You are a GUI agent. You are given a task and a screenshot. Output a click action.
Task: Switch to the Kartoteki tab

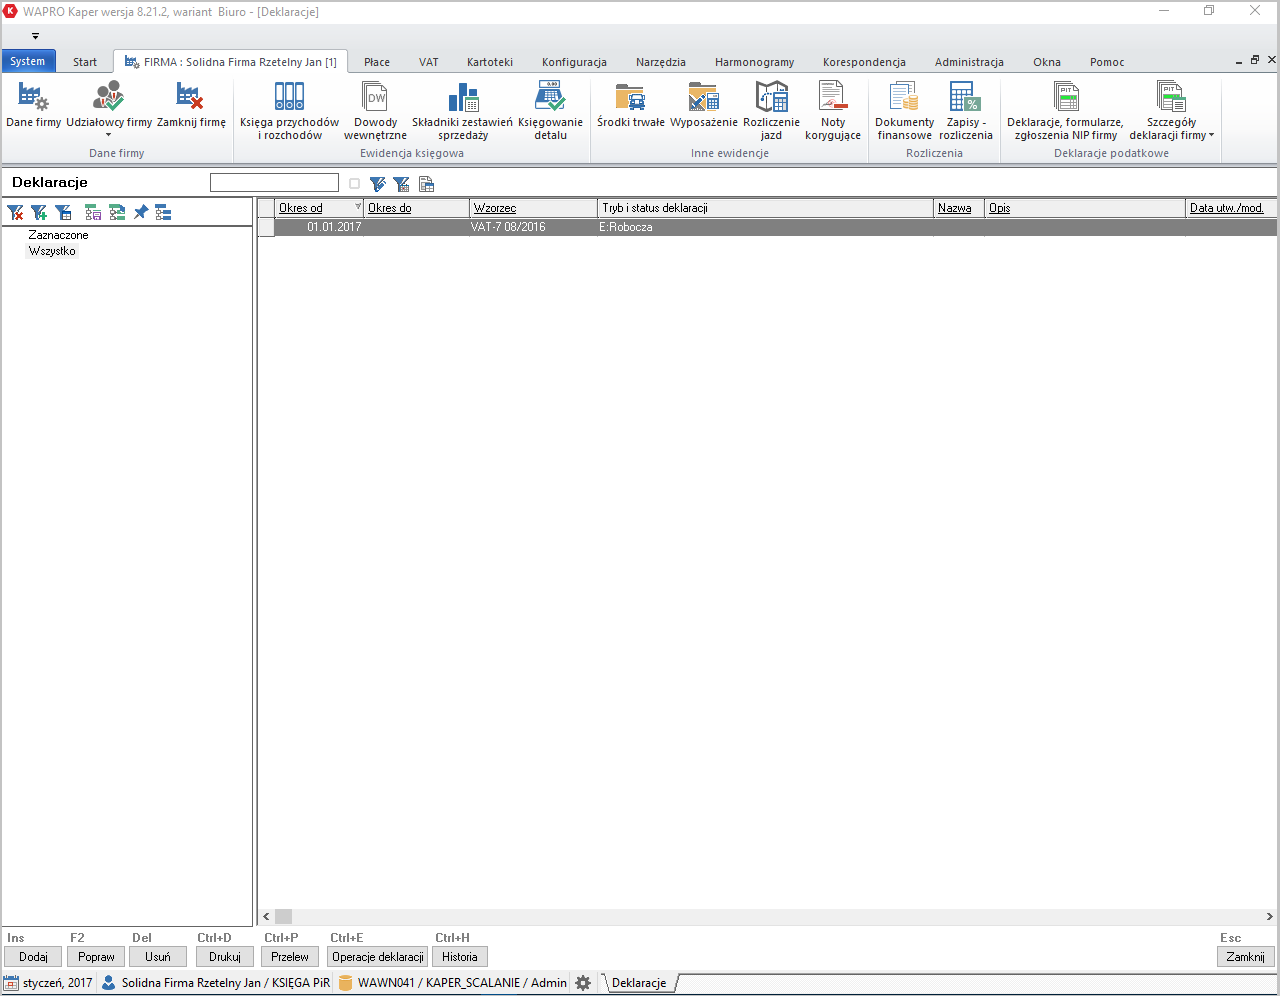(490, 62)
